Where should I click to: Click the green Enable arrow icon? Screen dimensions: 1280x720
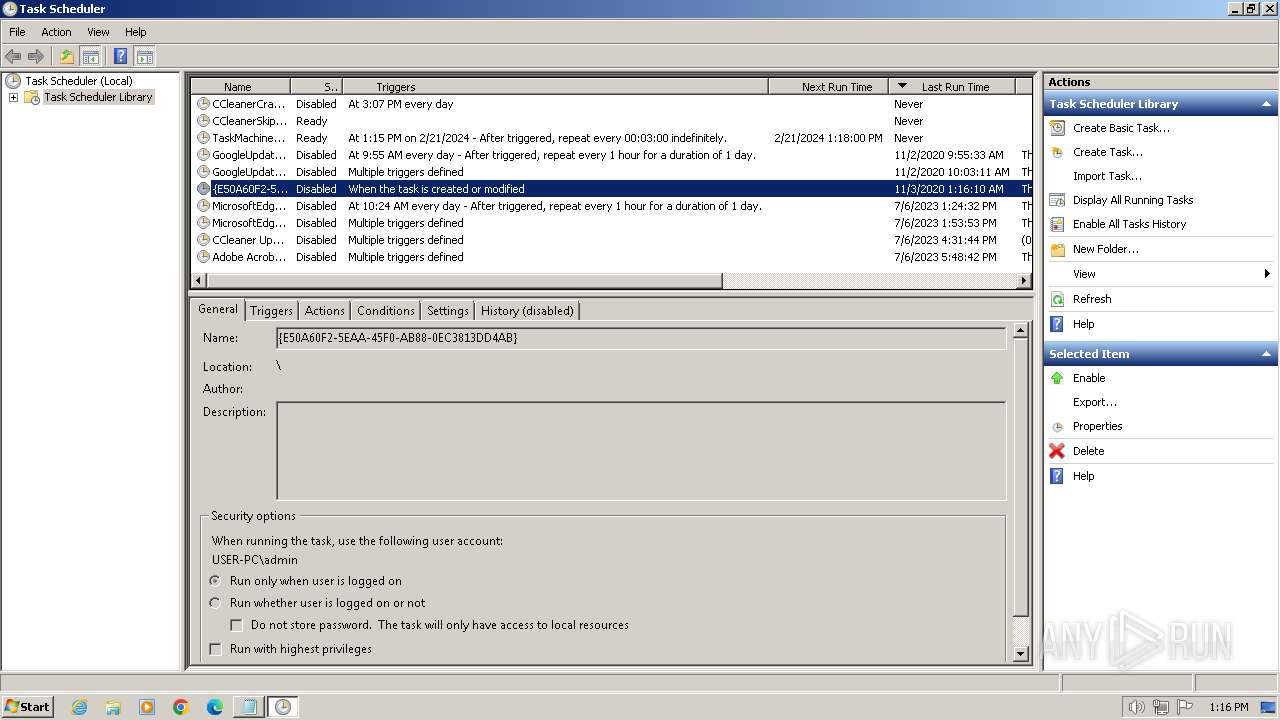1057,378
